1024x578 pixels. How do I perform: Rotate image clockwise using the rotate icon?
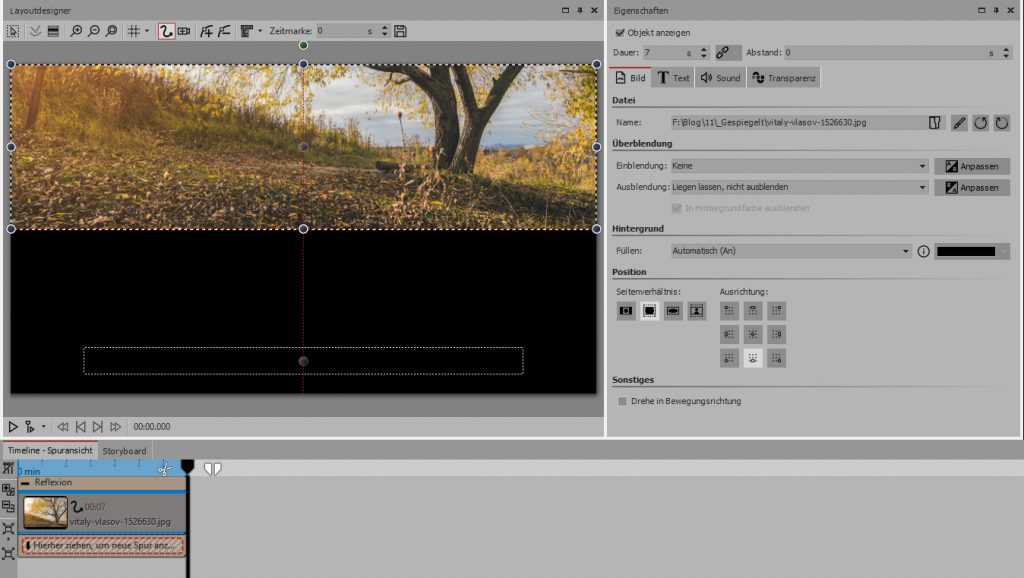coord(1001,122)
